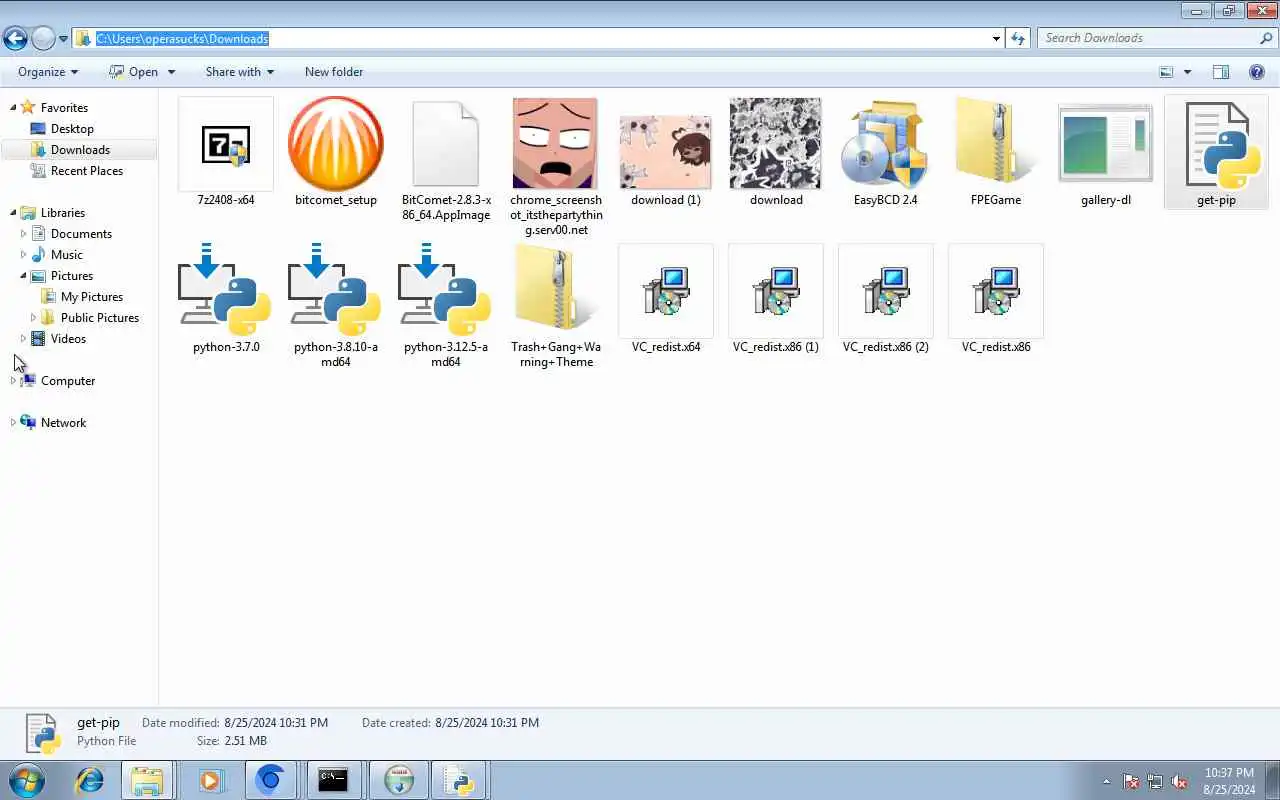Collapse the Pictures library
This screenshot has height=800, width=1280.
(x=23, y=275)
